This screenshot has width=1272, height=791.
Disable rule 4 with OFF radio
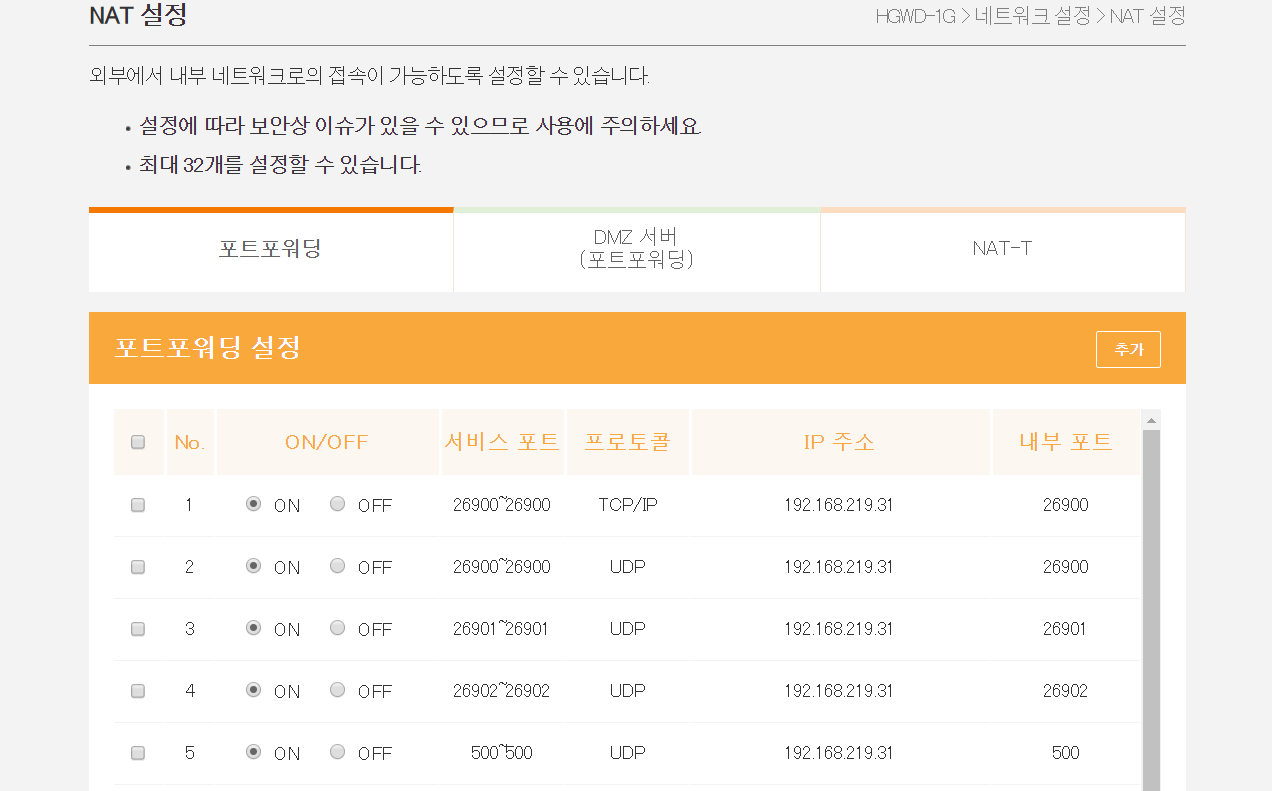click(338, 690)
